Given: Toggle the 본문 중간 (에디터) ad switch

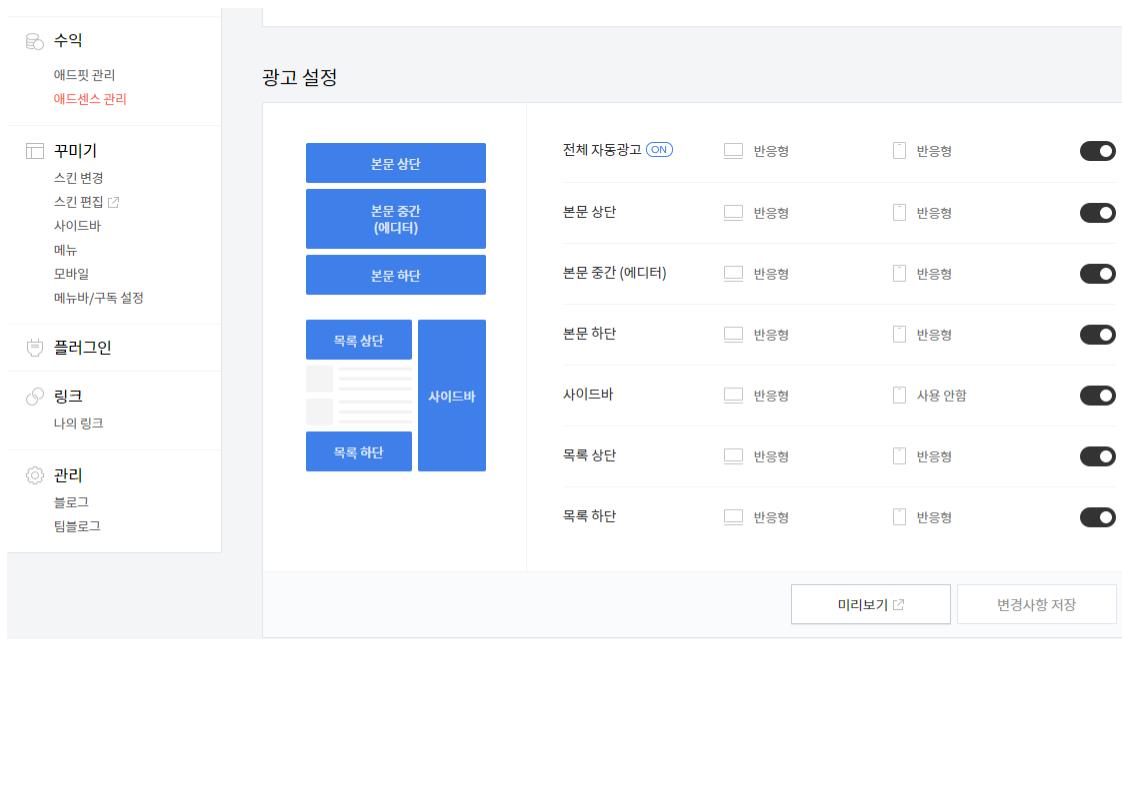Looking at the screenshot, I should point(1098,273).
